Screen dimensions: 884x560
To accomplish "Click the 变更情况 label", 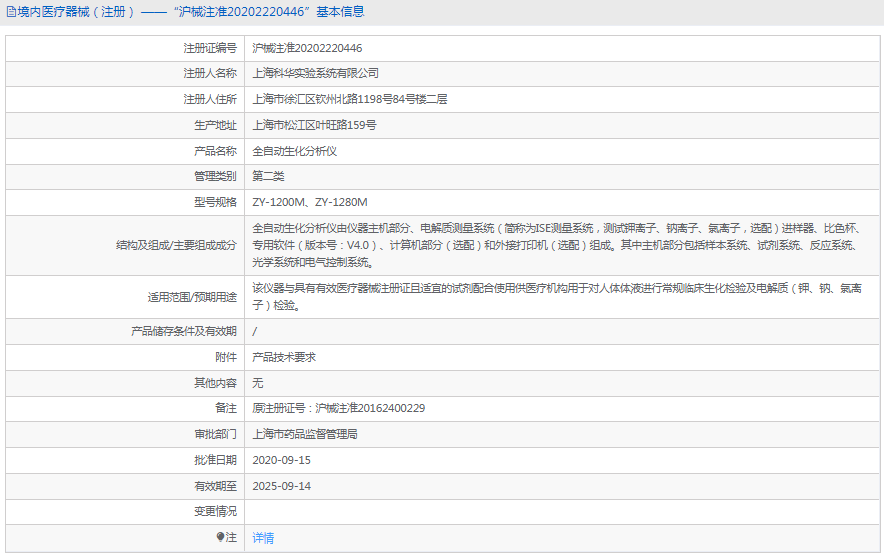I will coord(215,512).
